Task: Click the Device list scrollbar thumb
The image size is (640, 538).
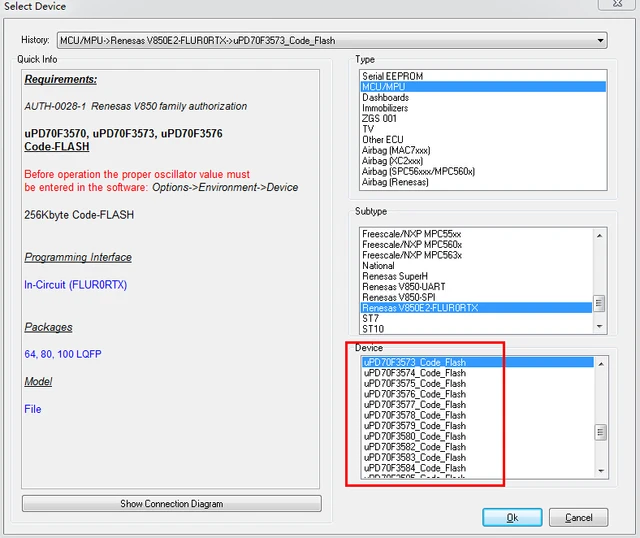Action: point(600,432)
